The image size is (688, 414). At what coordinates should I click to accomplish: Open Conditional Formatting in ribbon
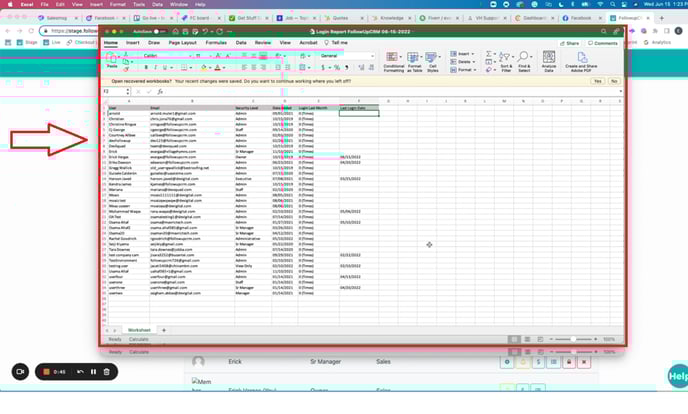click(394, 62)
